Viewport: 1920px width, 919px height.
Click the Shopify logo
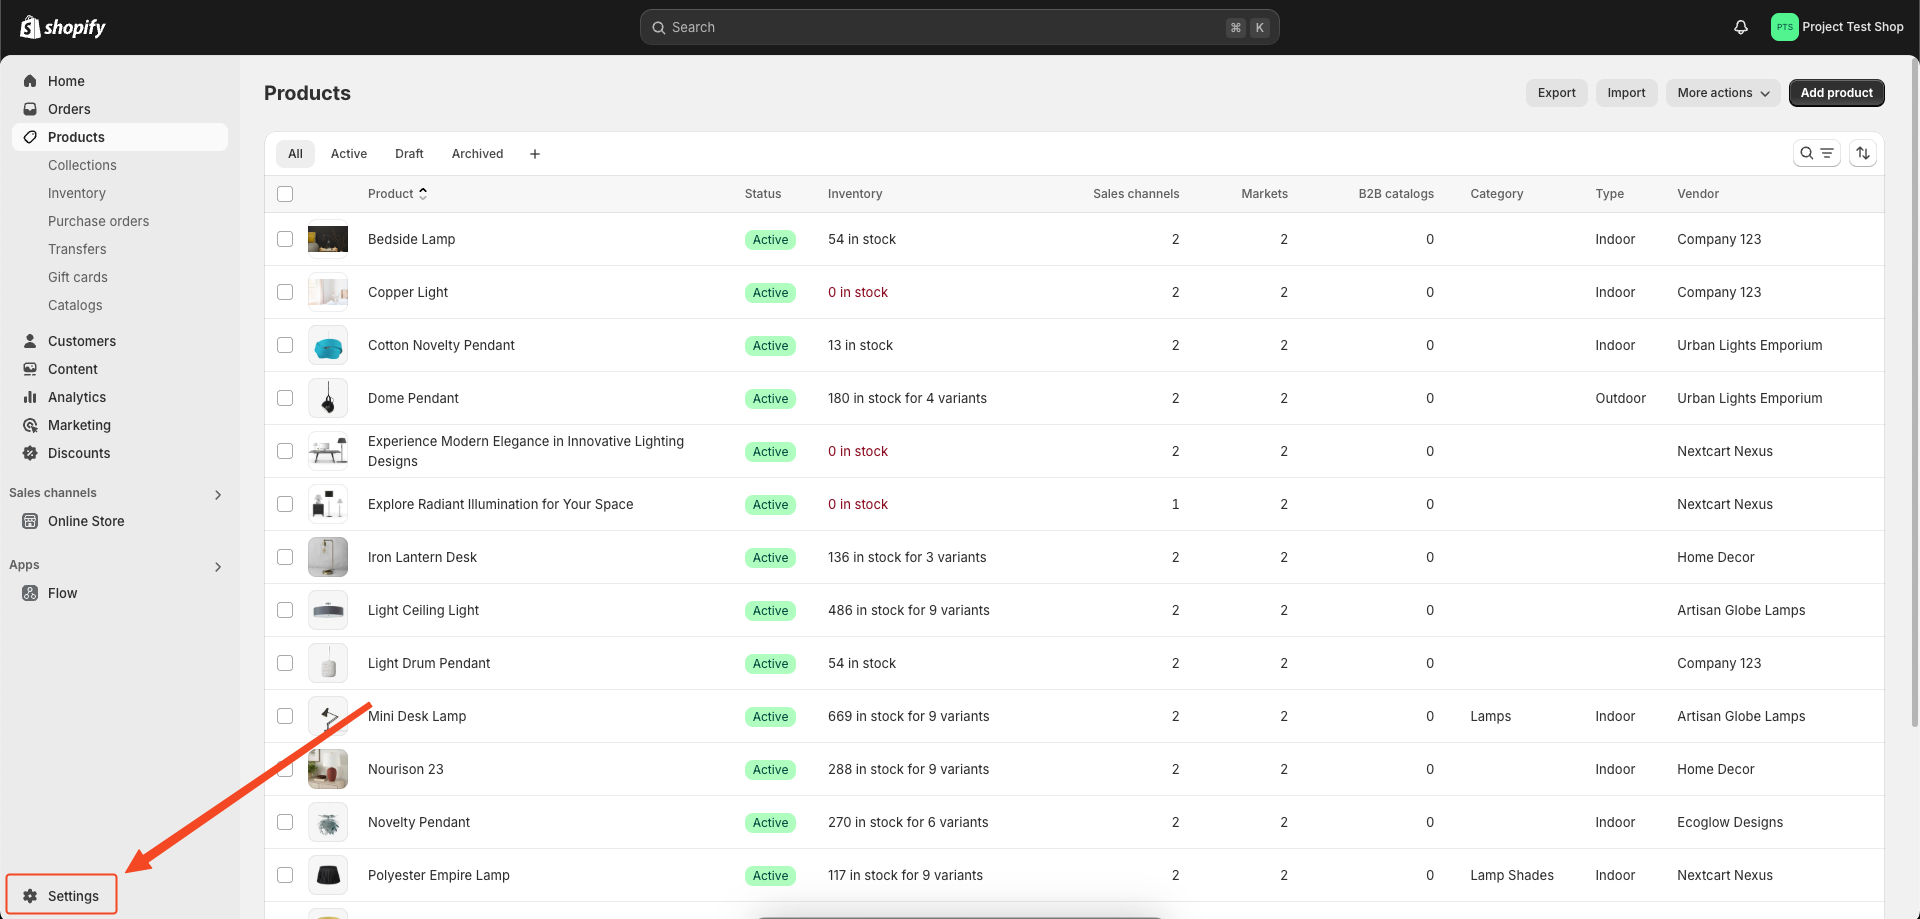(x=63, y=27)
